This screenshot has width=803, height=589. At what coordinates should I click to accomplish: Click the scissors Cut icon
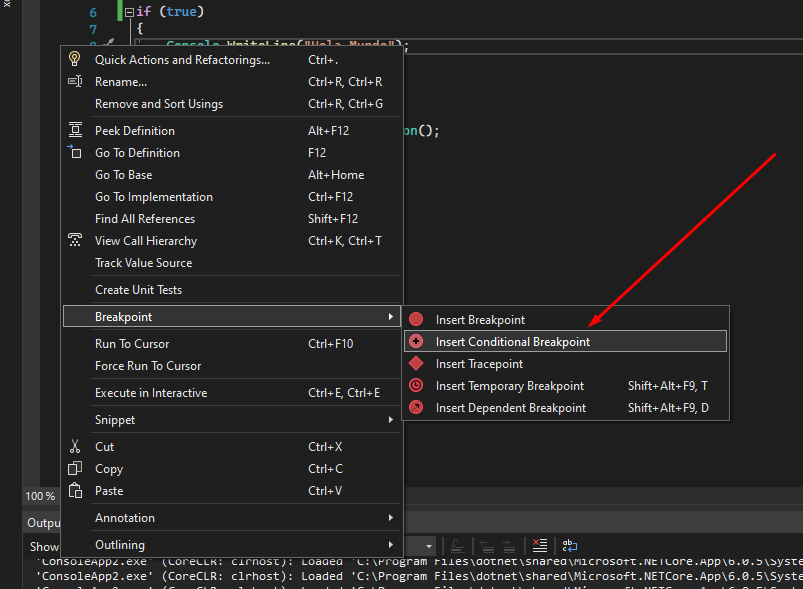click(x=75, y=447)
